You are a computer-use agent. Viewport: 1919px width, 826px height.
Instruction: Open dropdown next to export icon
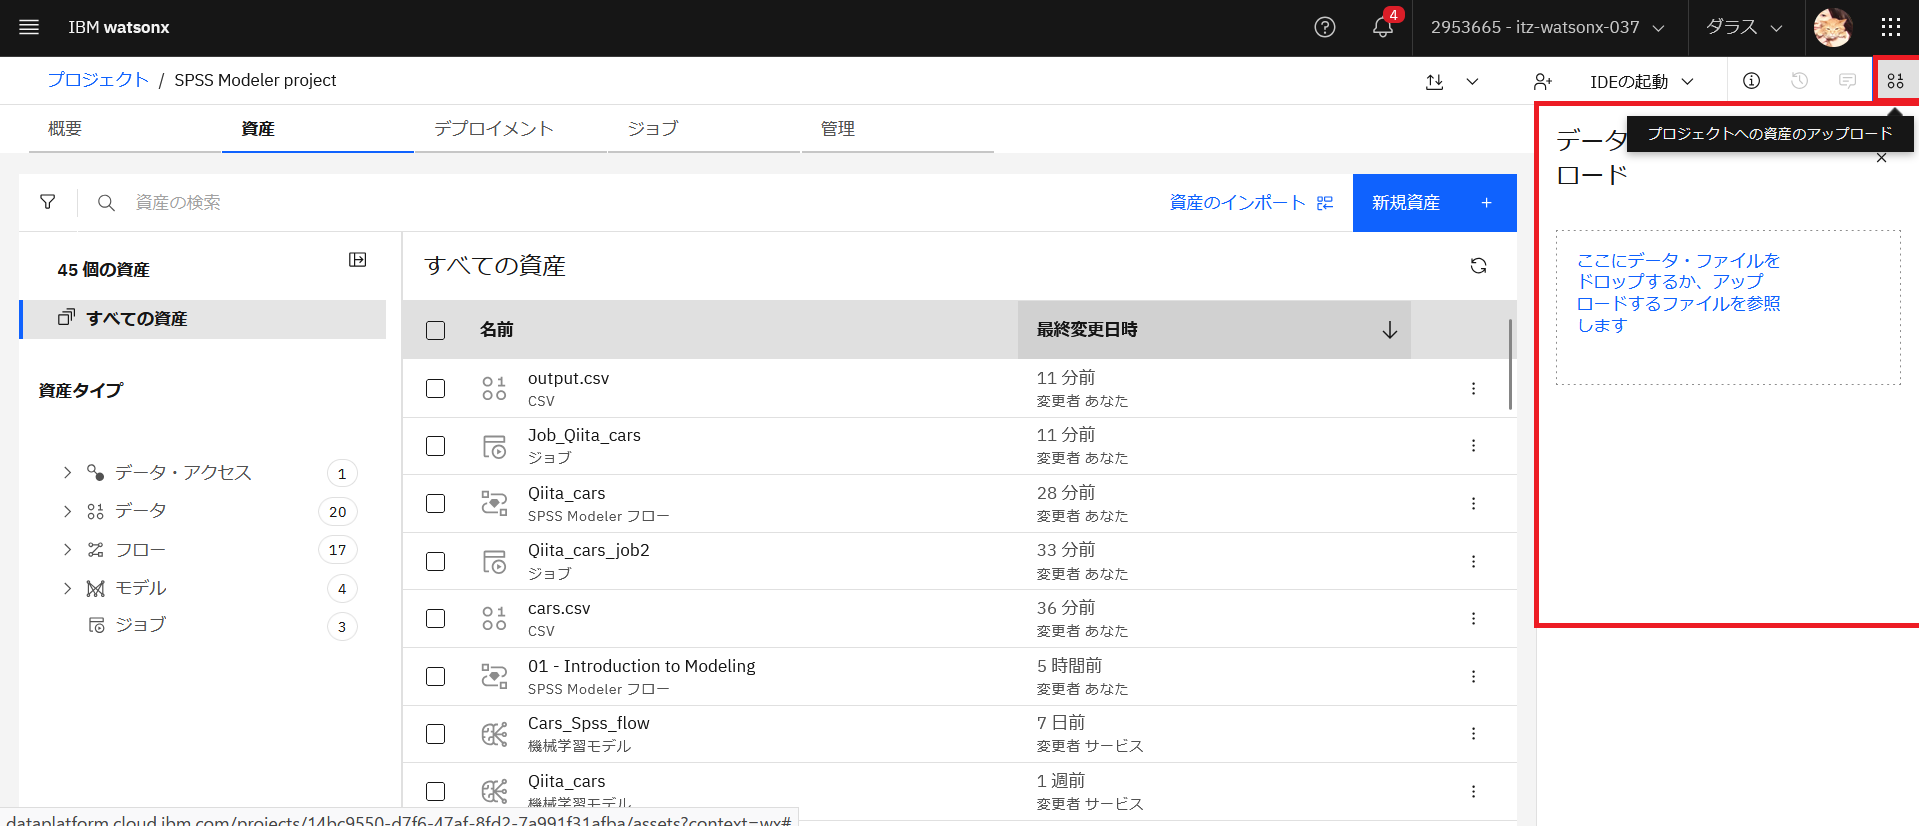[x=1472, y=81]
